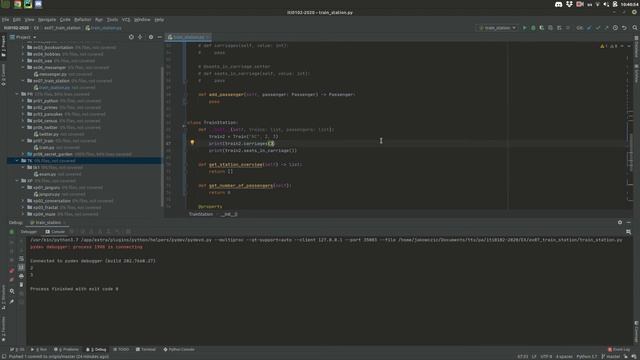Image resolution: width=640 pixels, height=360 pixels.
Task: Click the volume icon in system tray
Action: [x=606, y=4]
